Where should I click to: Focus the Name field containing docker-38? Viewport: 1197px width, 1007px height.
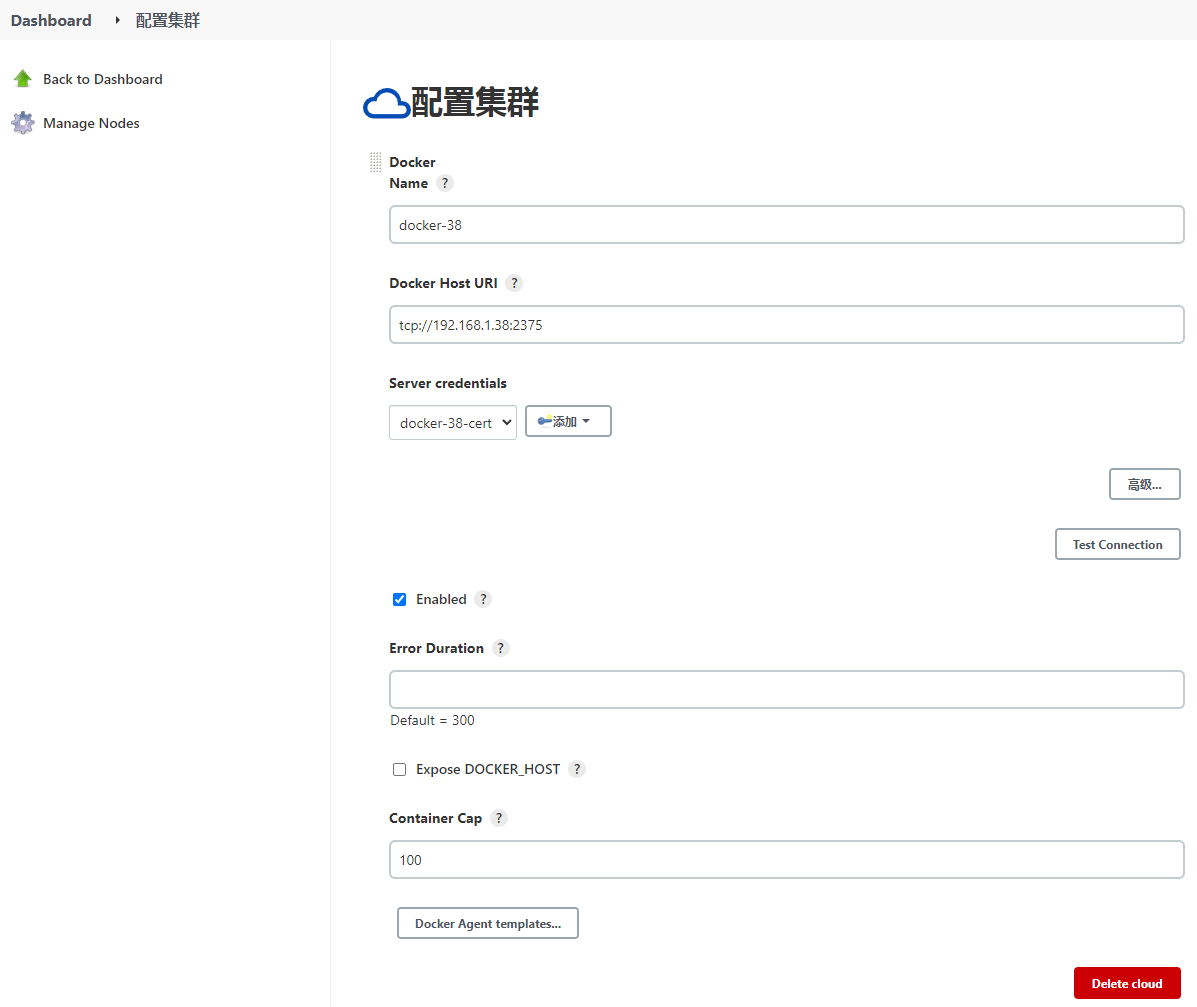[x=786, y=224]
